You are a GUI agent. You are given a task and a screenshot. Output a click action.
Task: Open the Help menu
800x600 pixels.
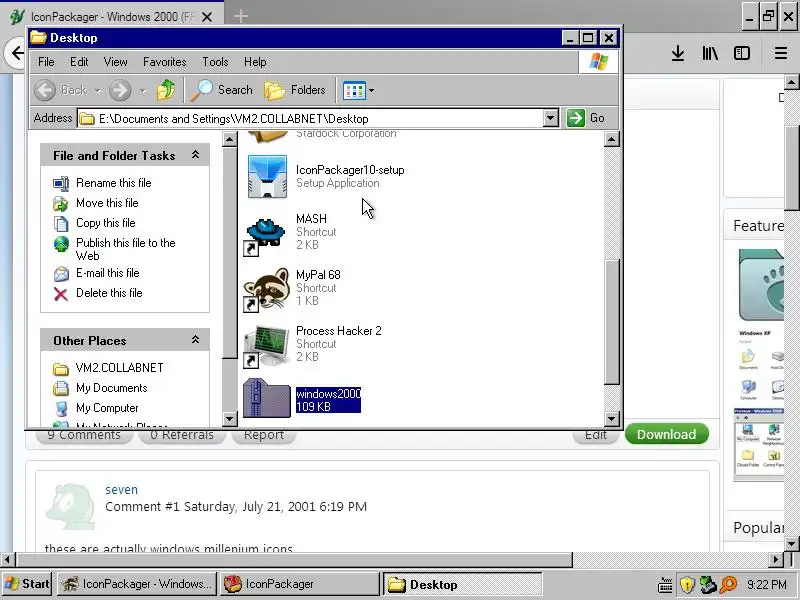coord(255,62)
